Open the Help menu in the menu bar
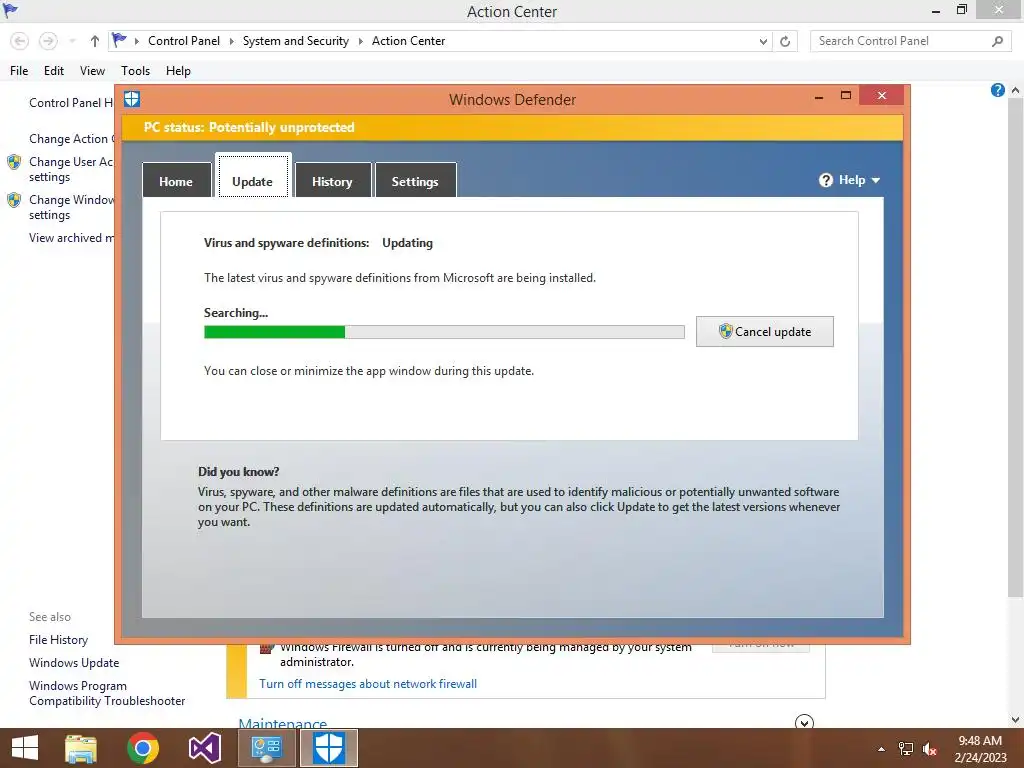 pyautogui.click(x=178, y=71)
